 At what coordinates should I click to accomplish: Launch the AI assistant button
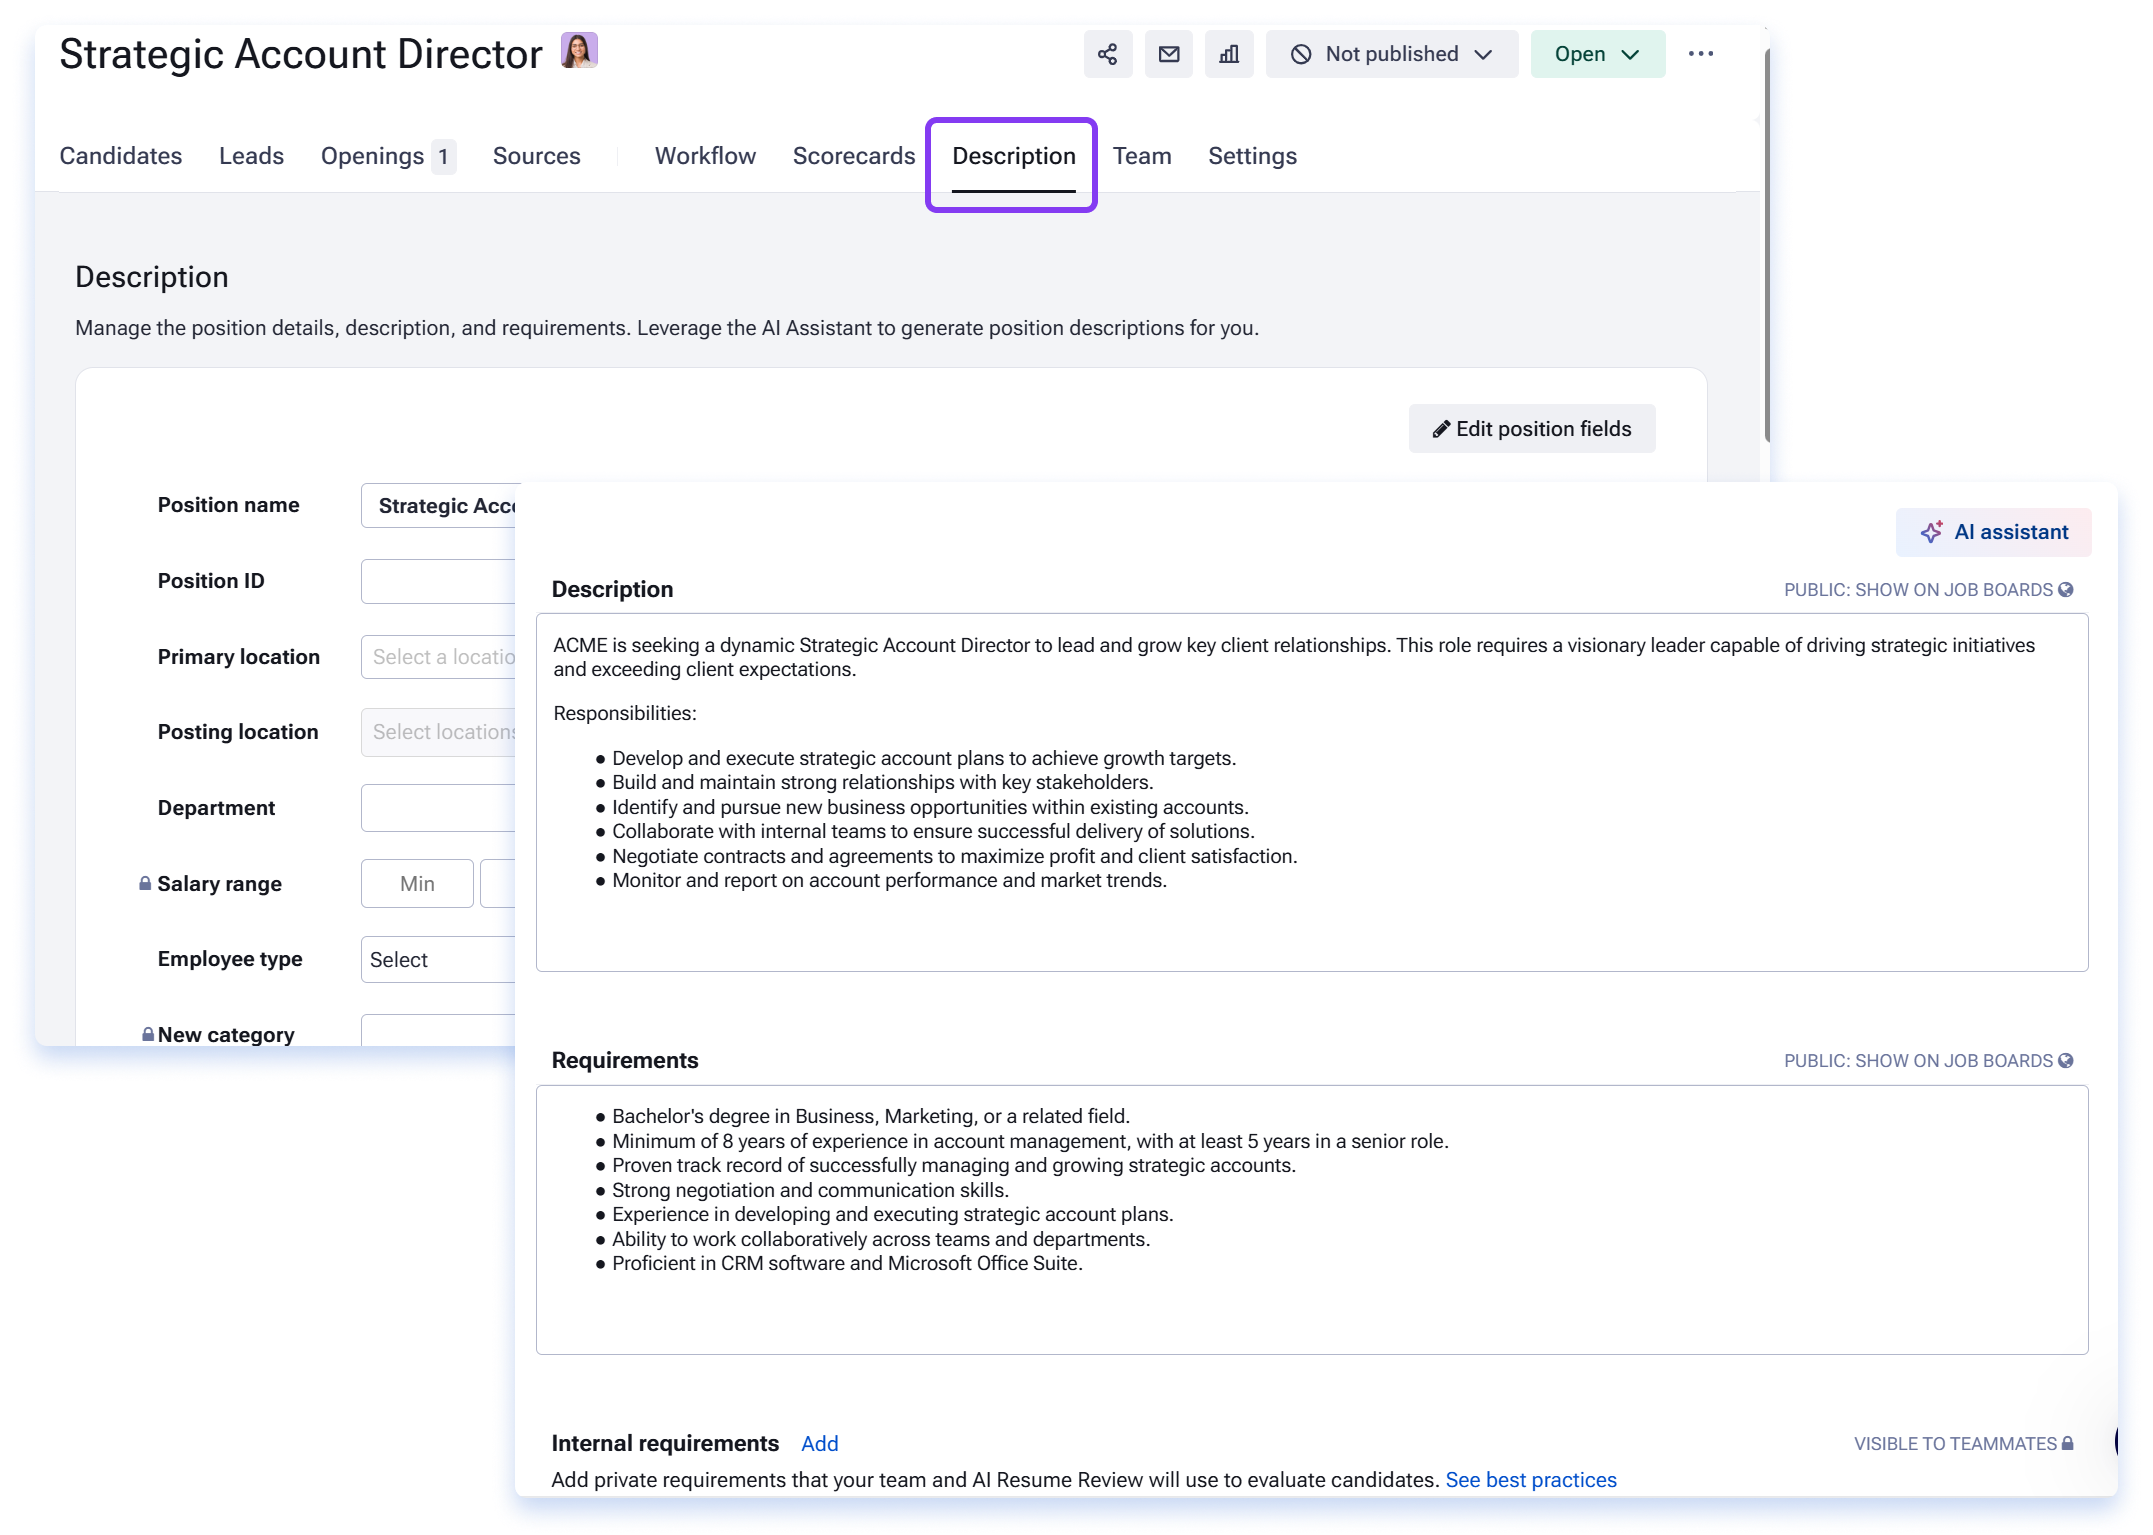(1993, 532)
